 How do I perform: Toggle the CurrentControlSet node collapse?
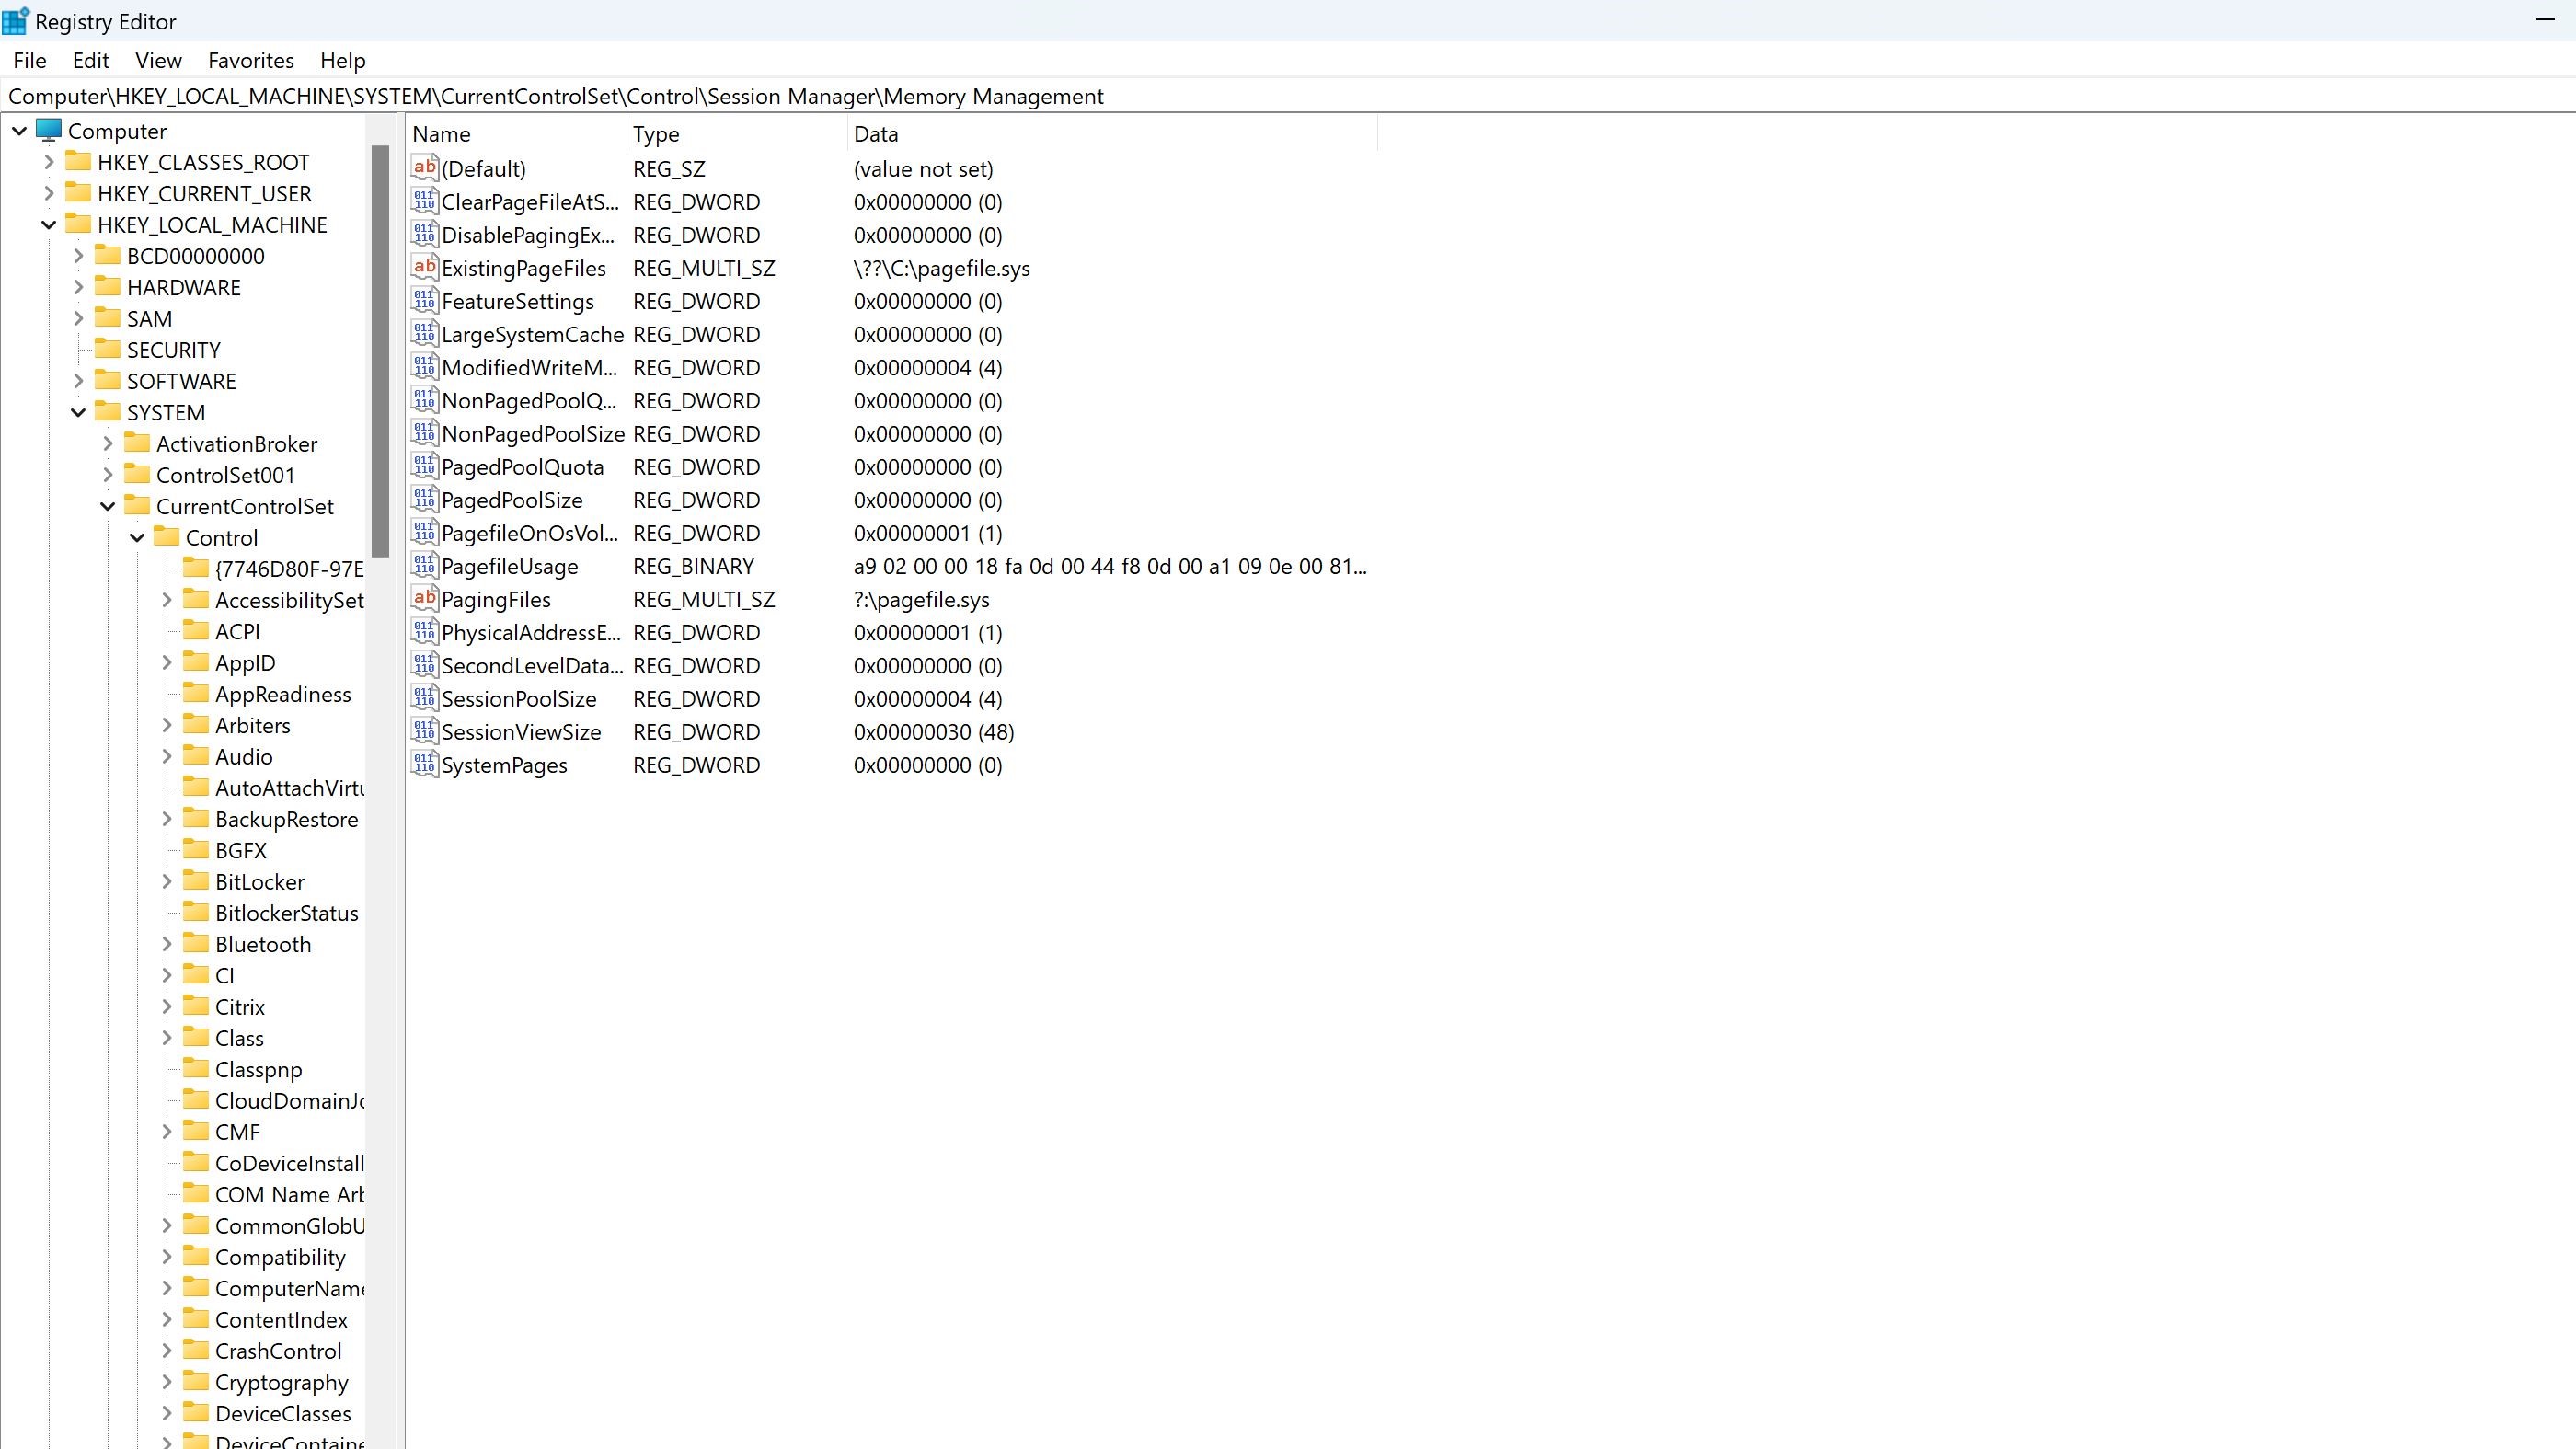pos(108,506)
